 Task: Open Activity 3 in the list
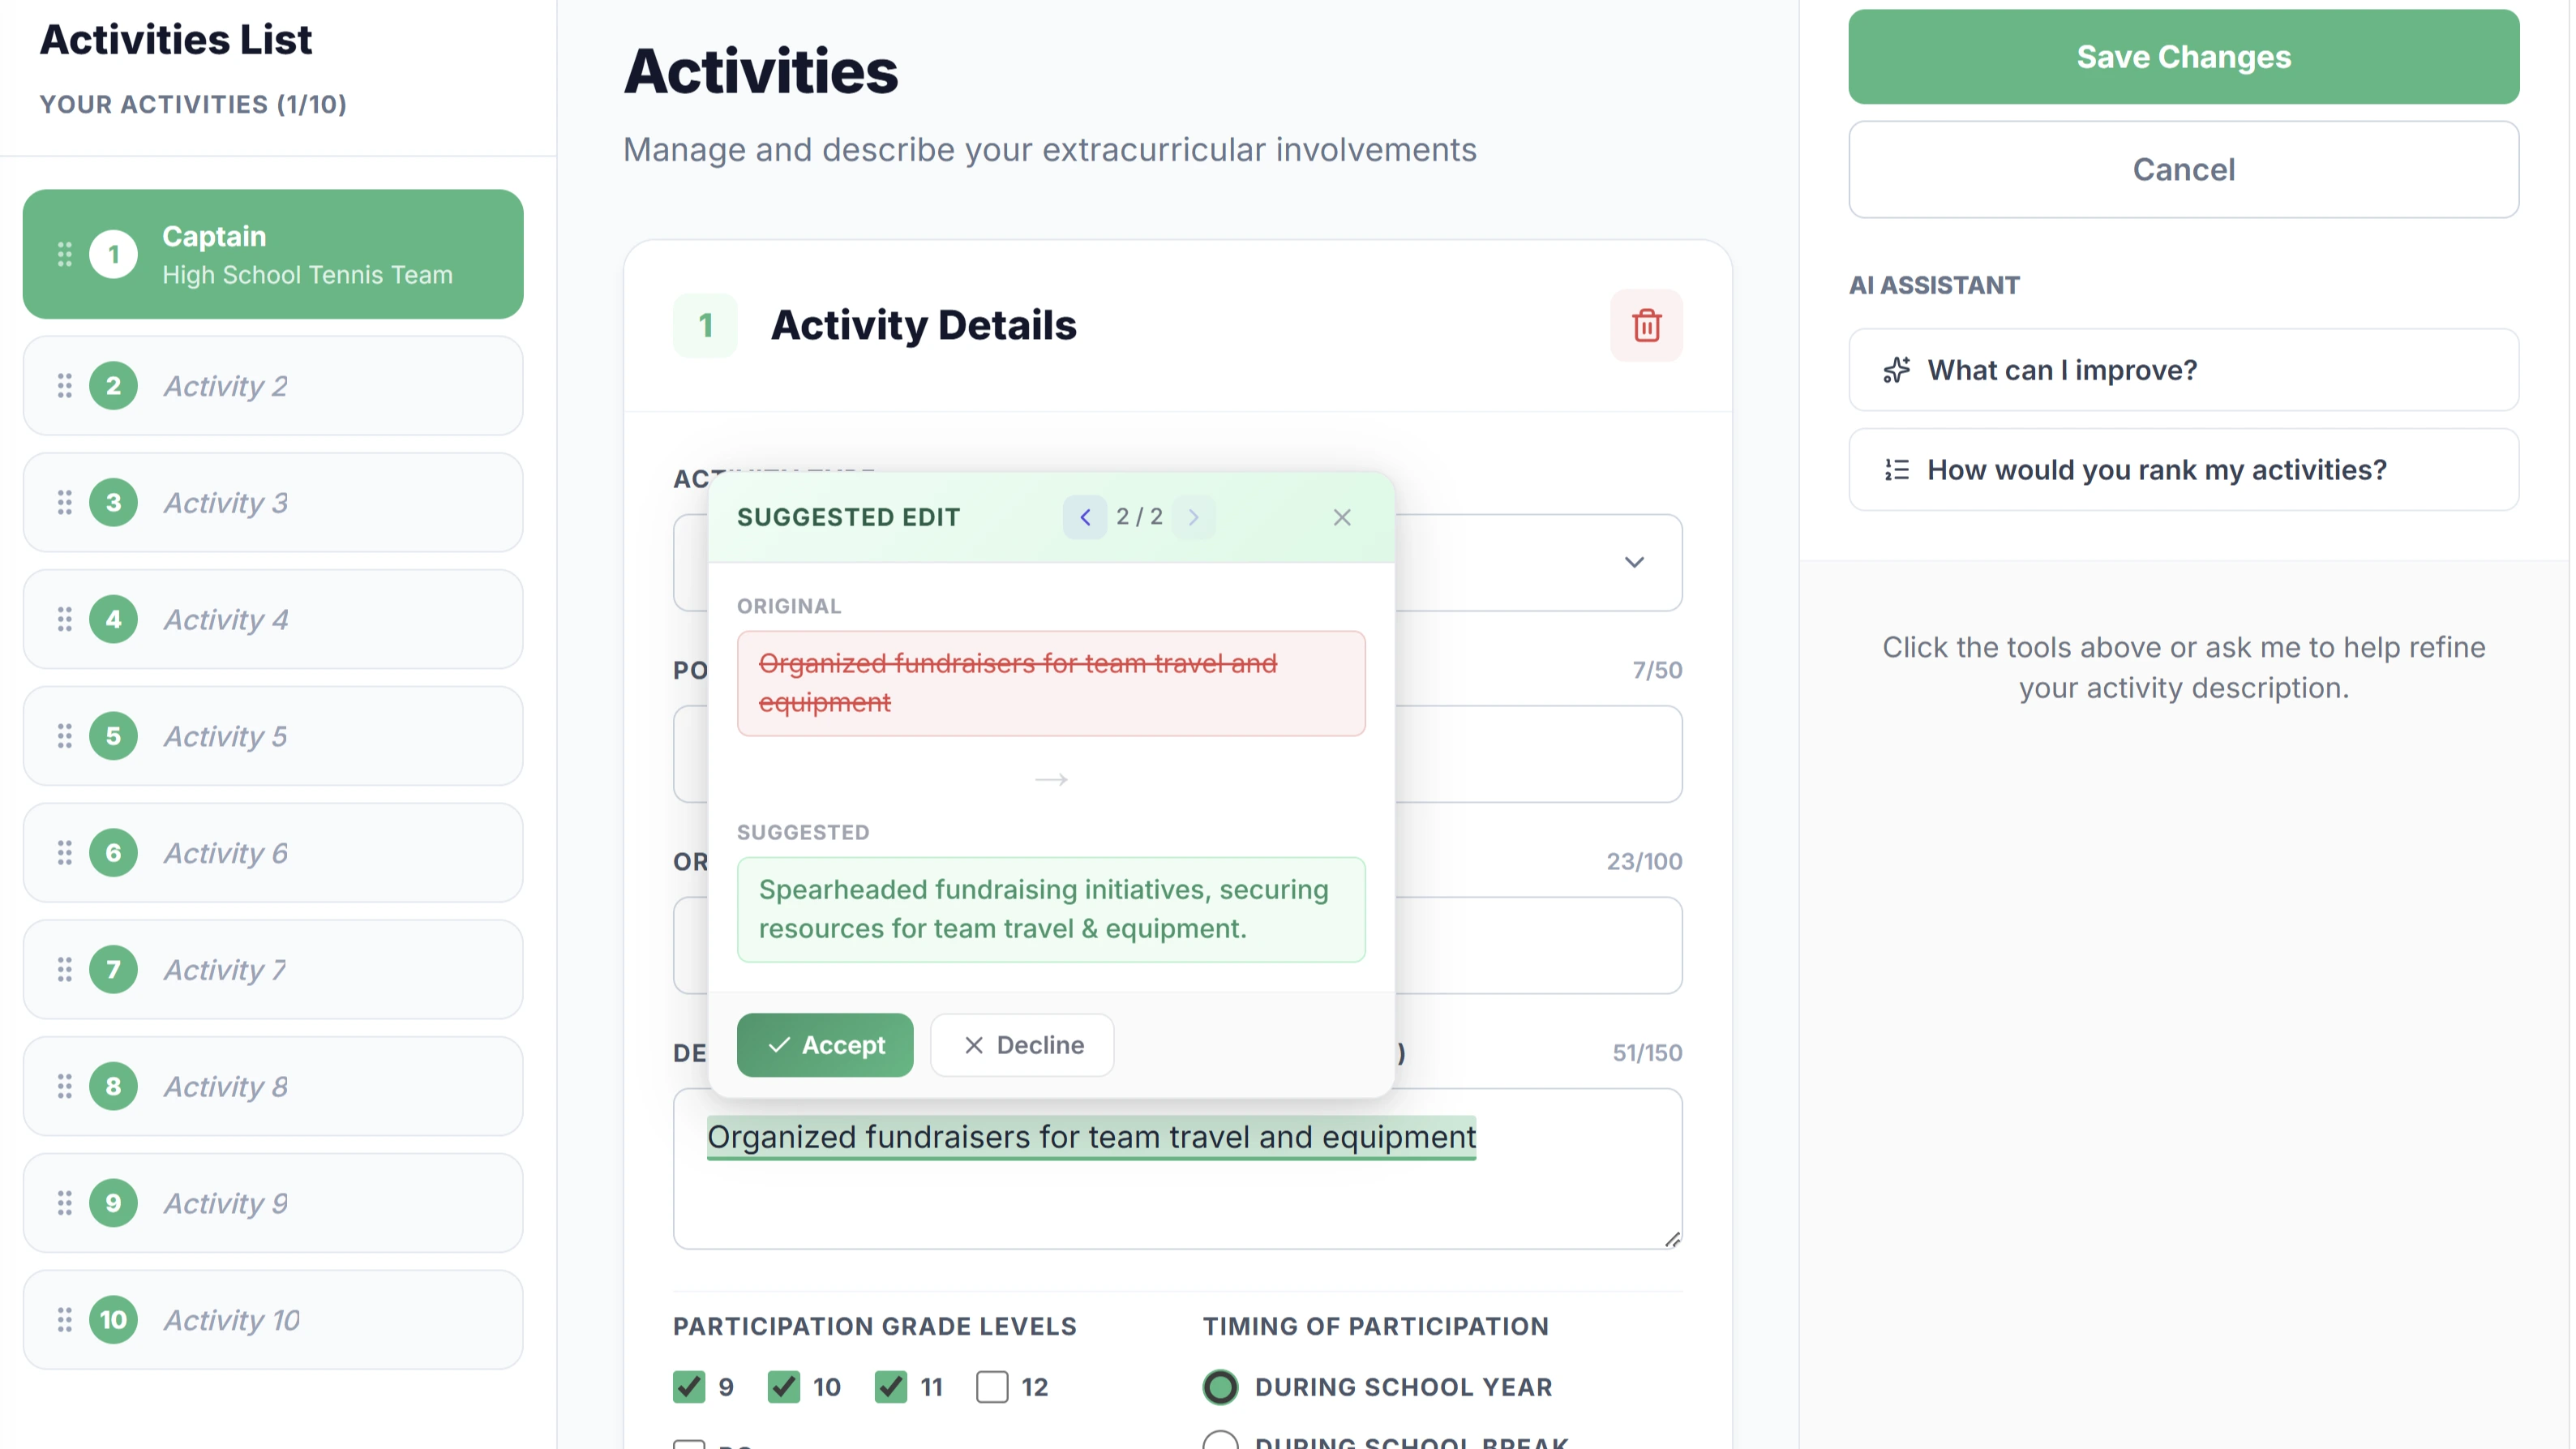273,502
